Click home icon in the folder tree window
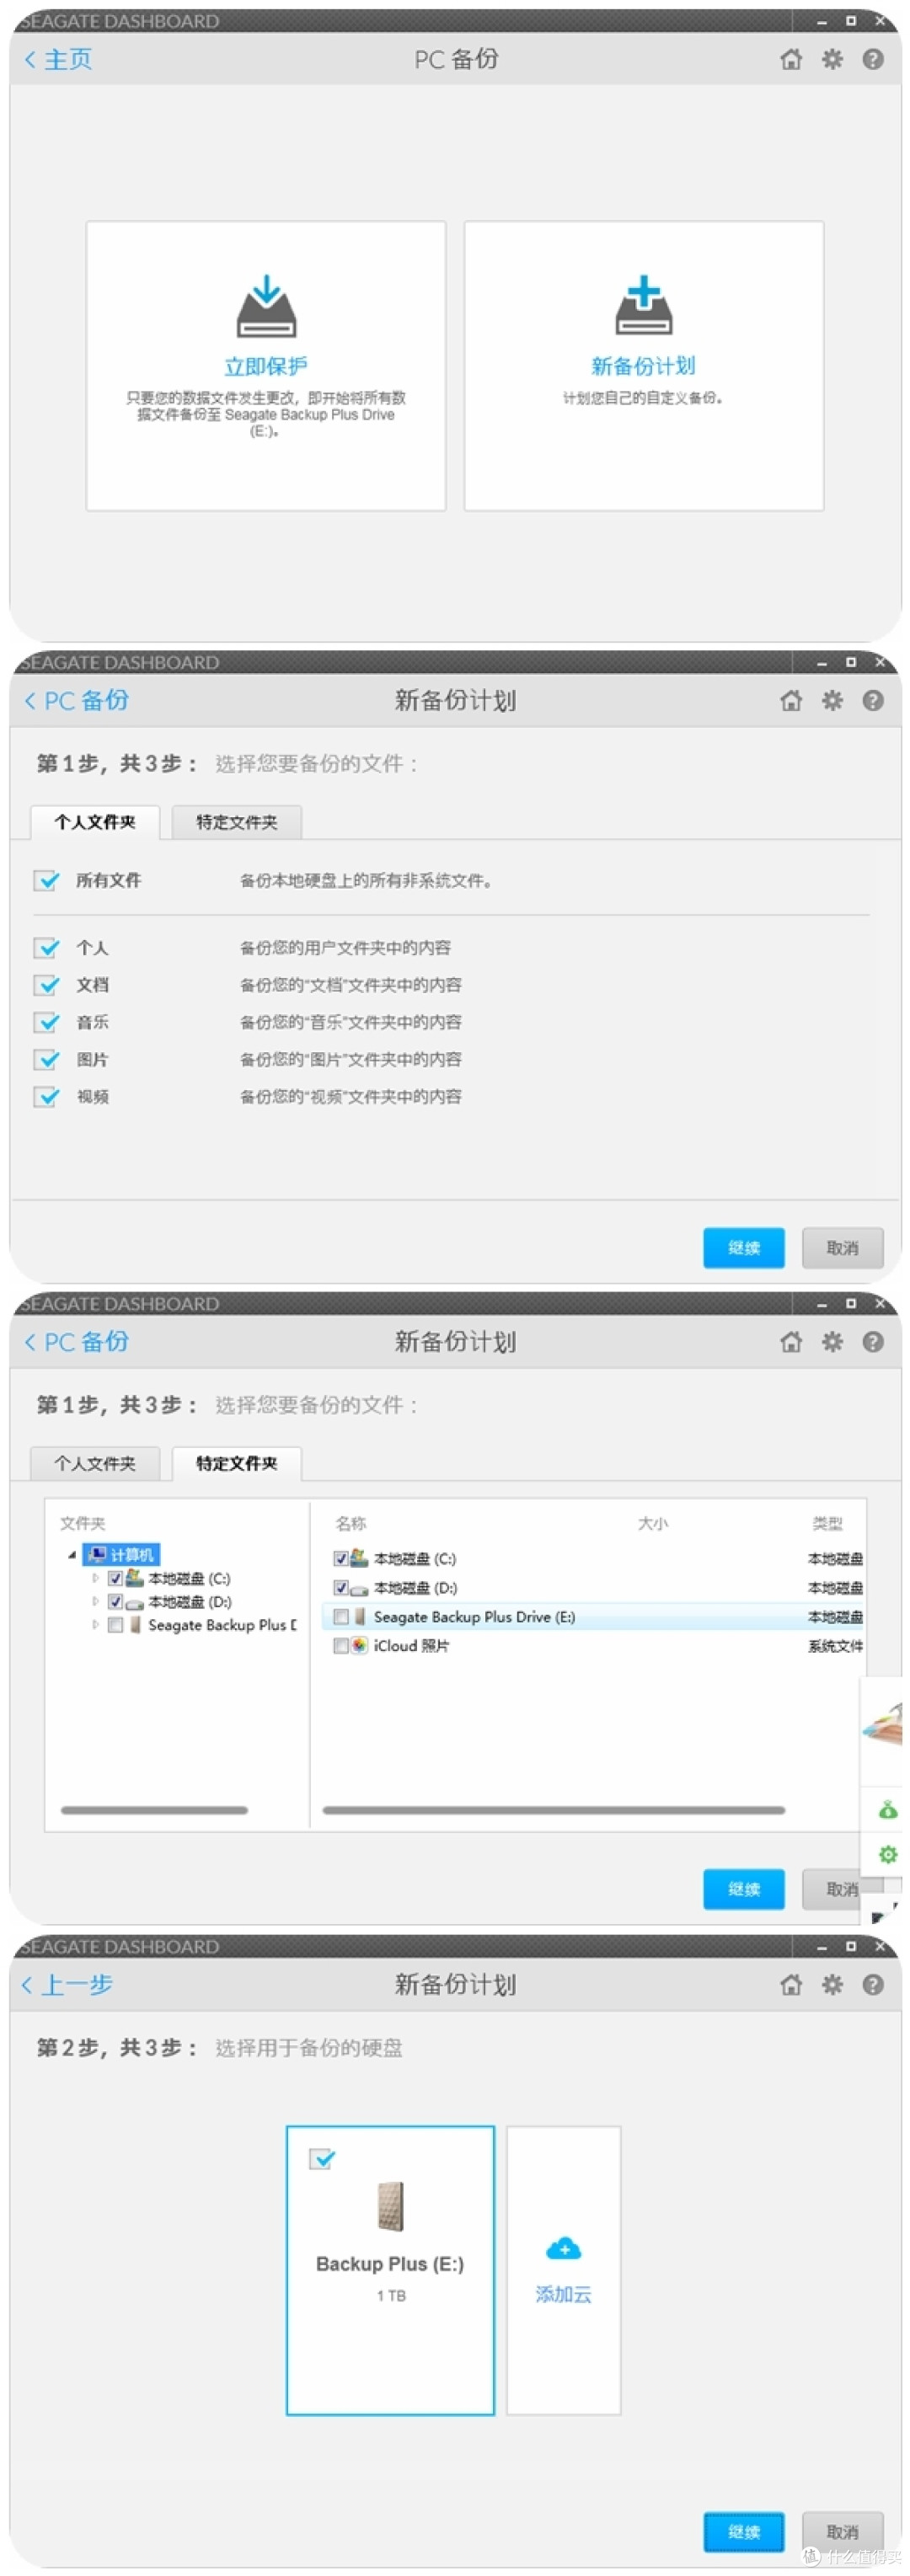Viewport: 910px width, 2576px height. tap(791, 1342)
